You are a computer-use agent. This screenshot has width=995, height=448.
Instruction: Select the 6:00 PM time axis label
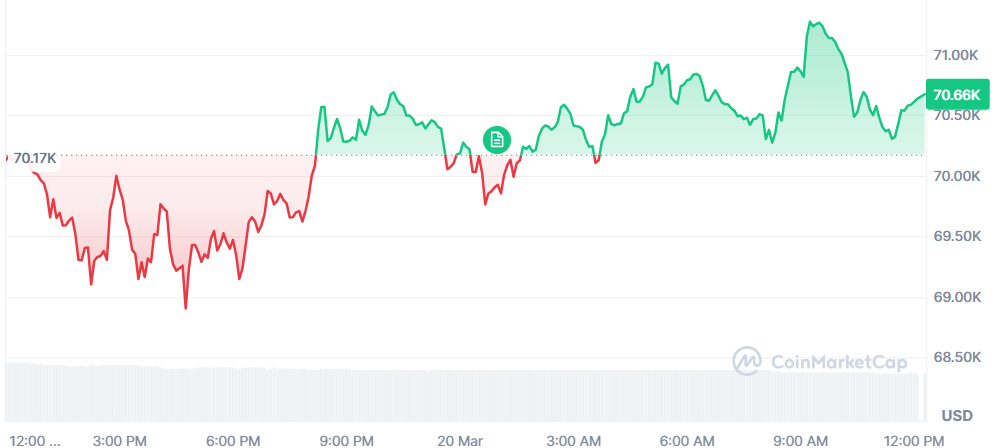[x=236, y=440]
